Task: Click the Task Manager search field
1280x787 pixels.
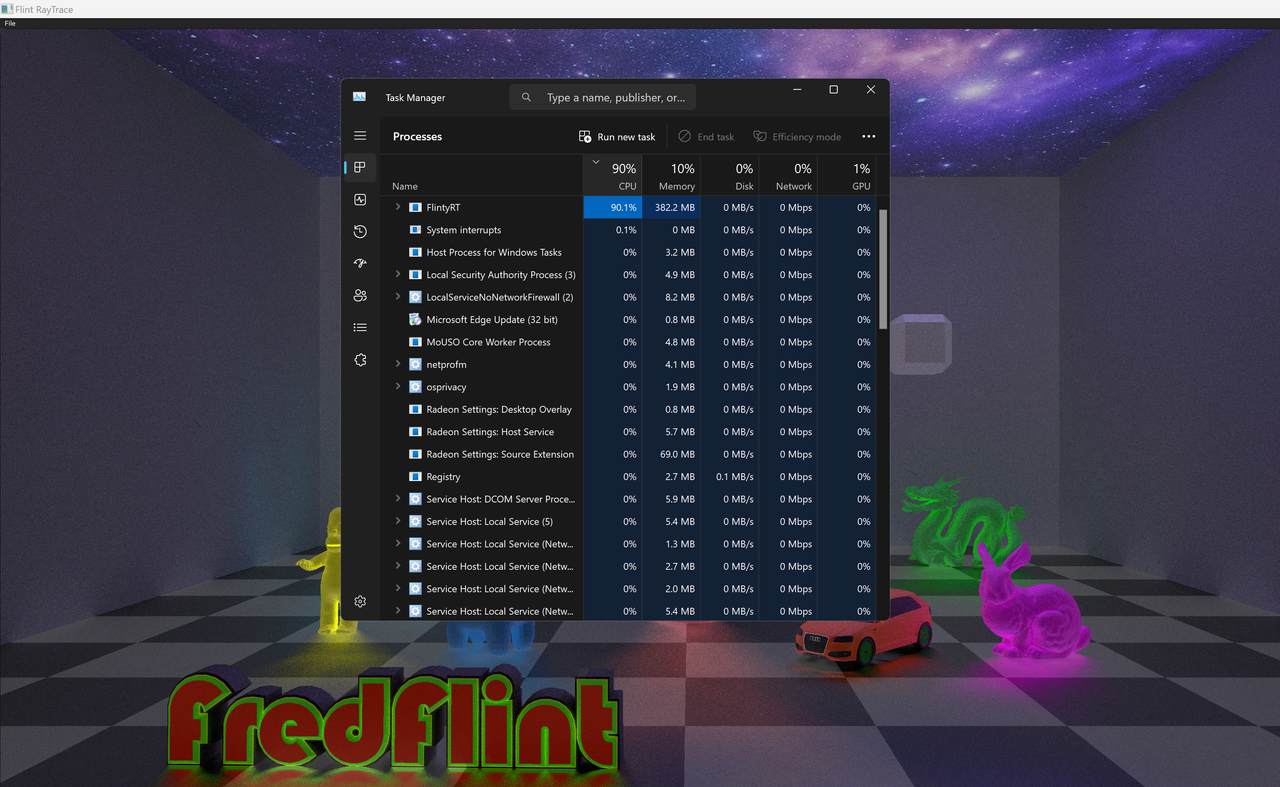Action: coord(603,97)
